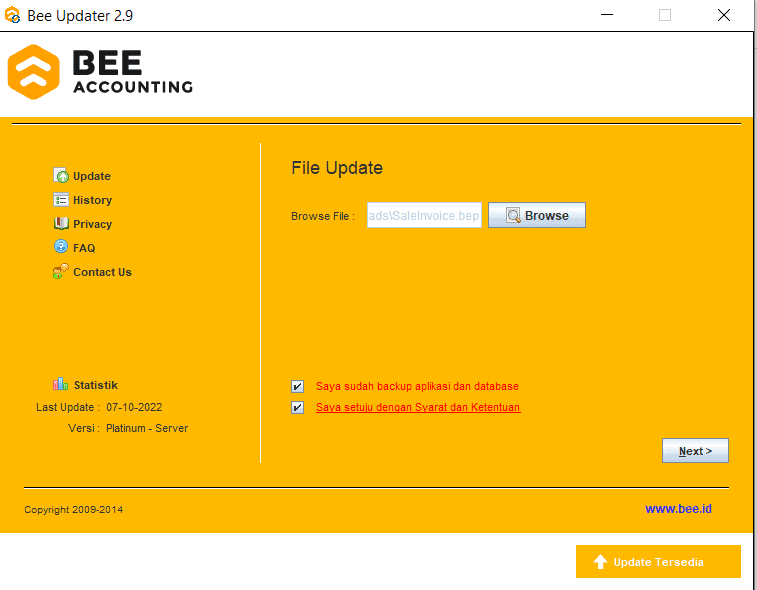Open the FAQ menu item
The width and height of the screenshot is (757, 590).
84,248
